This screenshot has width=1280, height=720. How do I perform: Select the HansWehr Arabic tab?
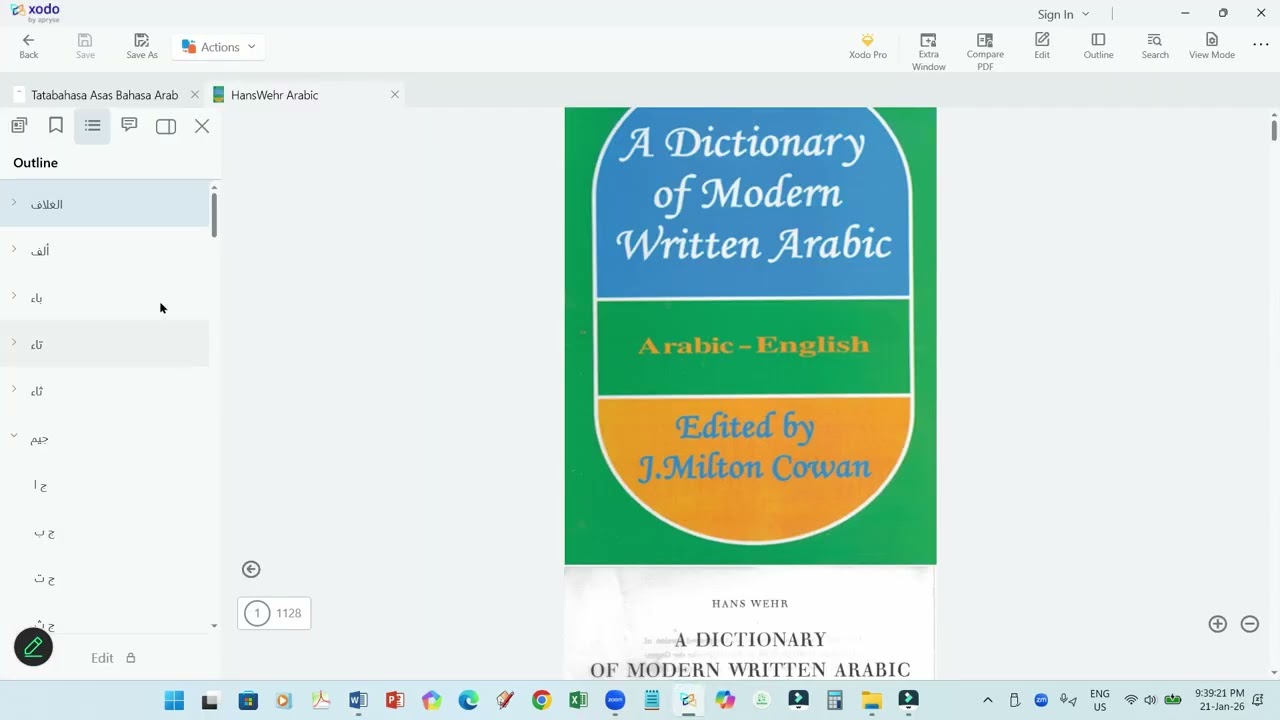[x=274, y=95]
